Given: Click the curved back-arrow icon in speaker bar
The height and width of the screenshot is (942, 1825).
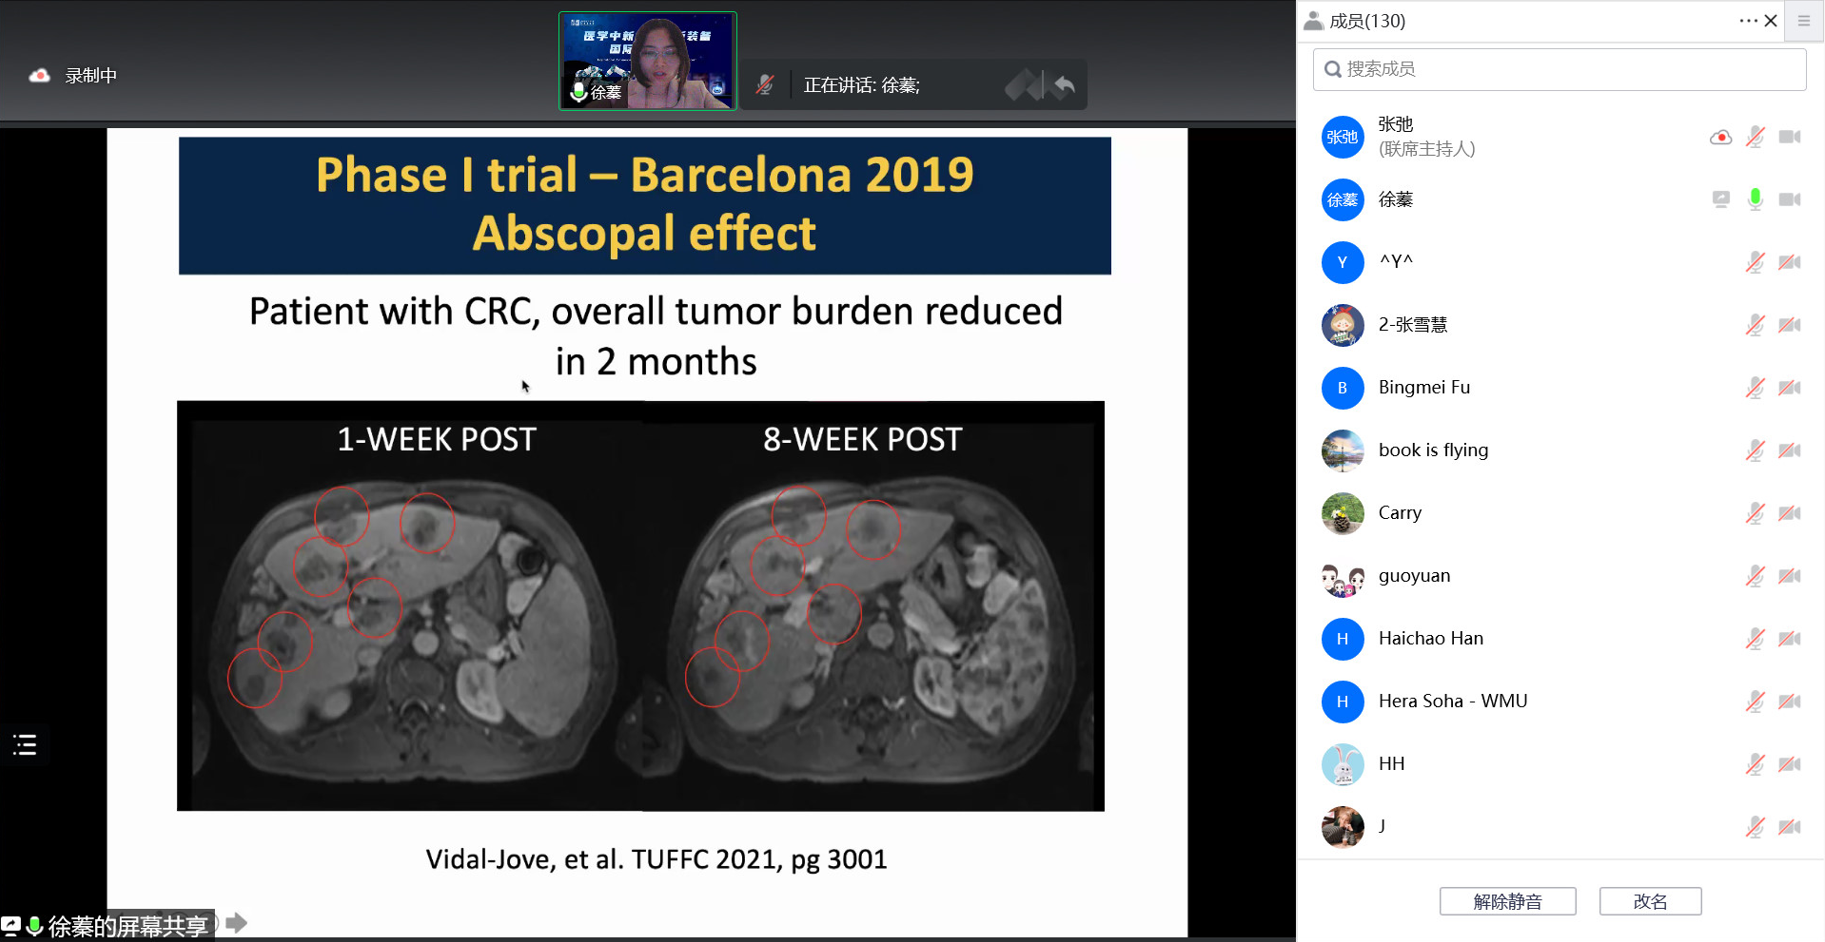Looking at the screenshot, I should point(1064,86).
